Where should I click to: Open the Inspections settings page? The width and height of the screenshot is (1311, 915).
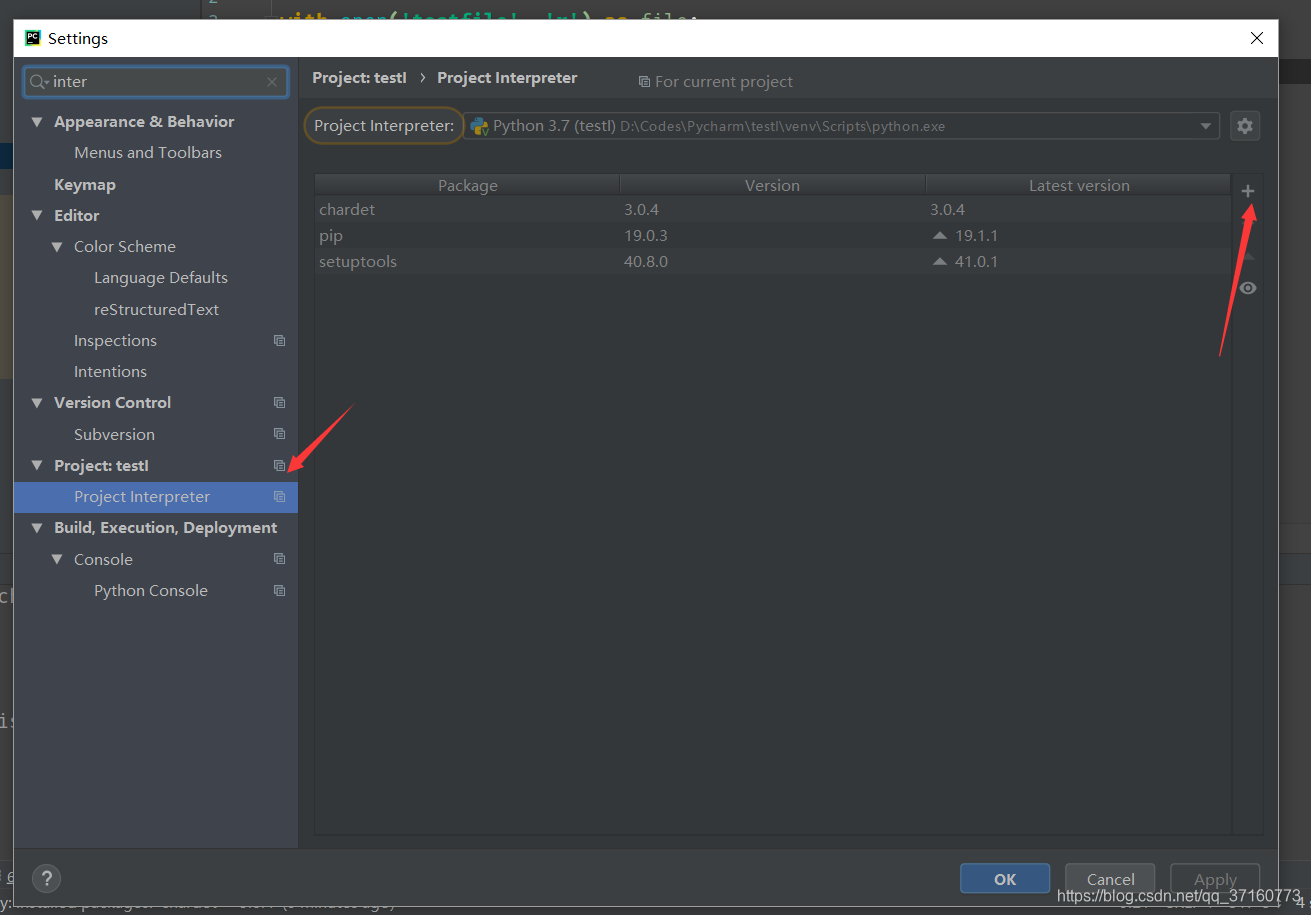pos(115,340)
